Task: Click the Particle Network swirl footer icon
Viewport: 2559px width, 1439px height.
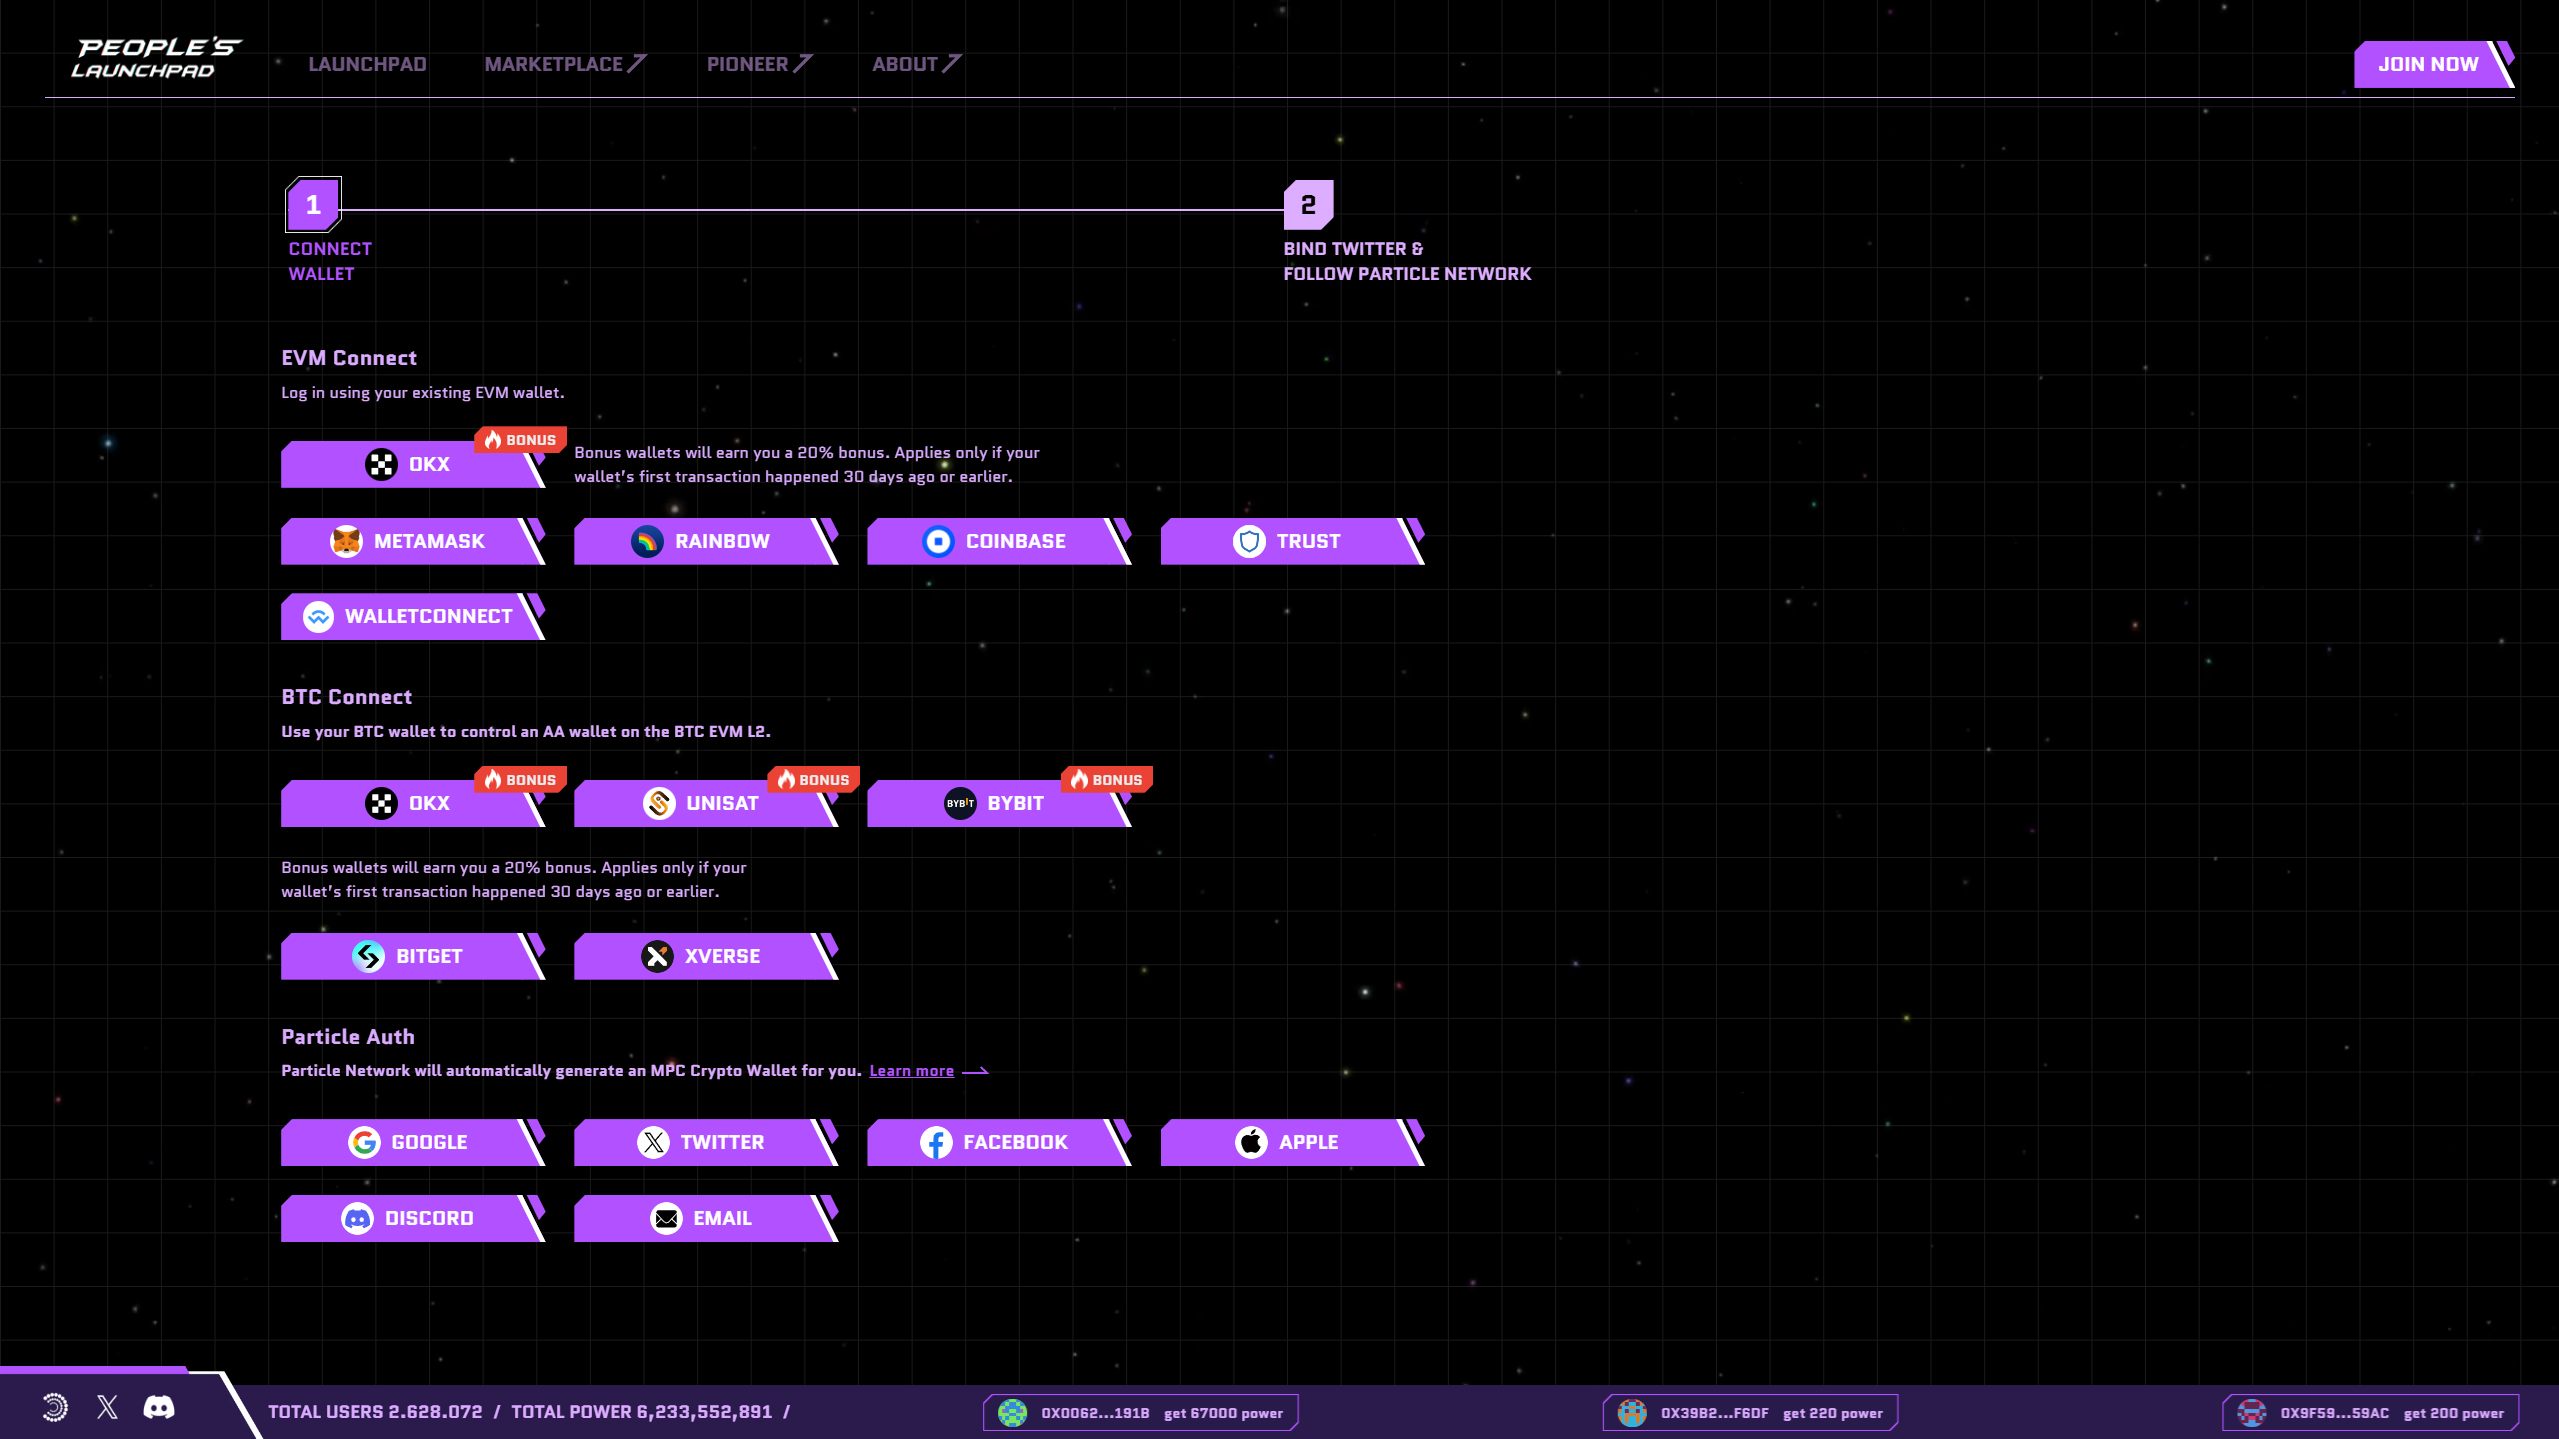Action: (55, 1408)
